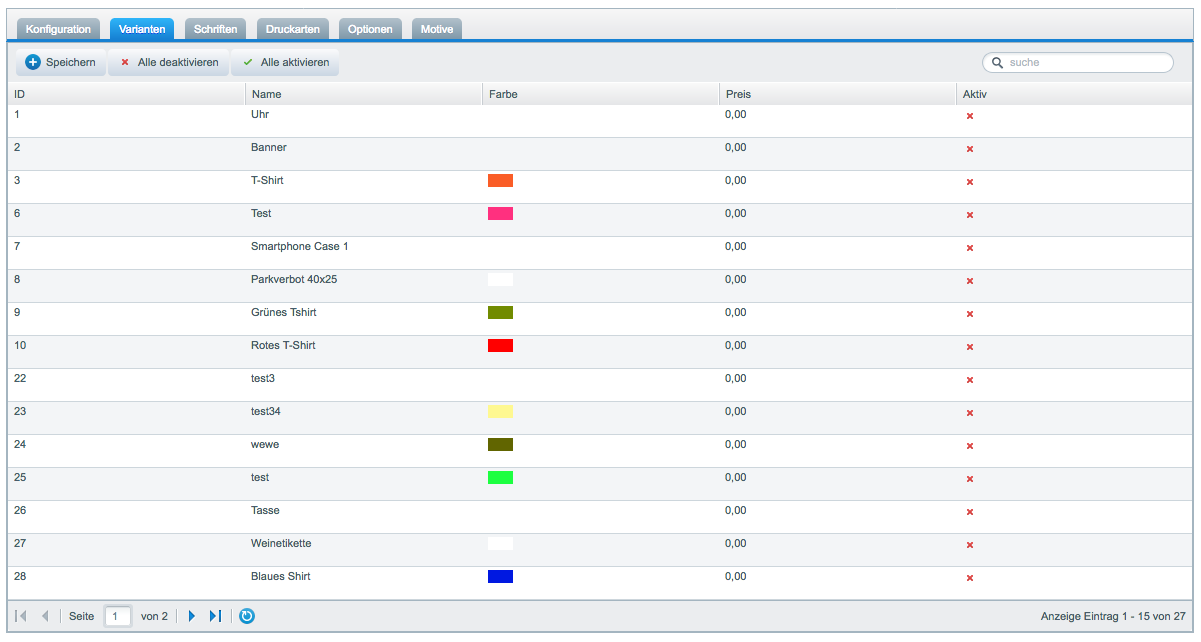Open the Druckarten tab
1201x642 pixels.
(x=293, y=29)
